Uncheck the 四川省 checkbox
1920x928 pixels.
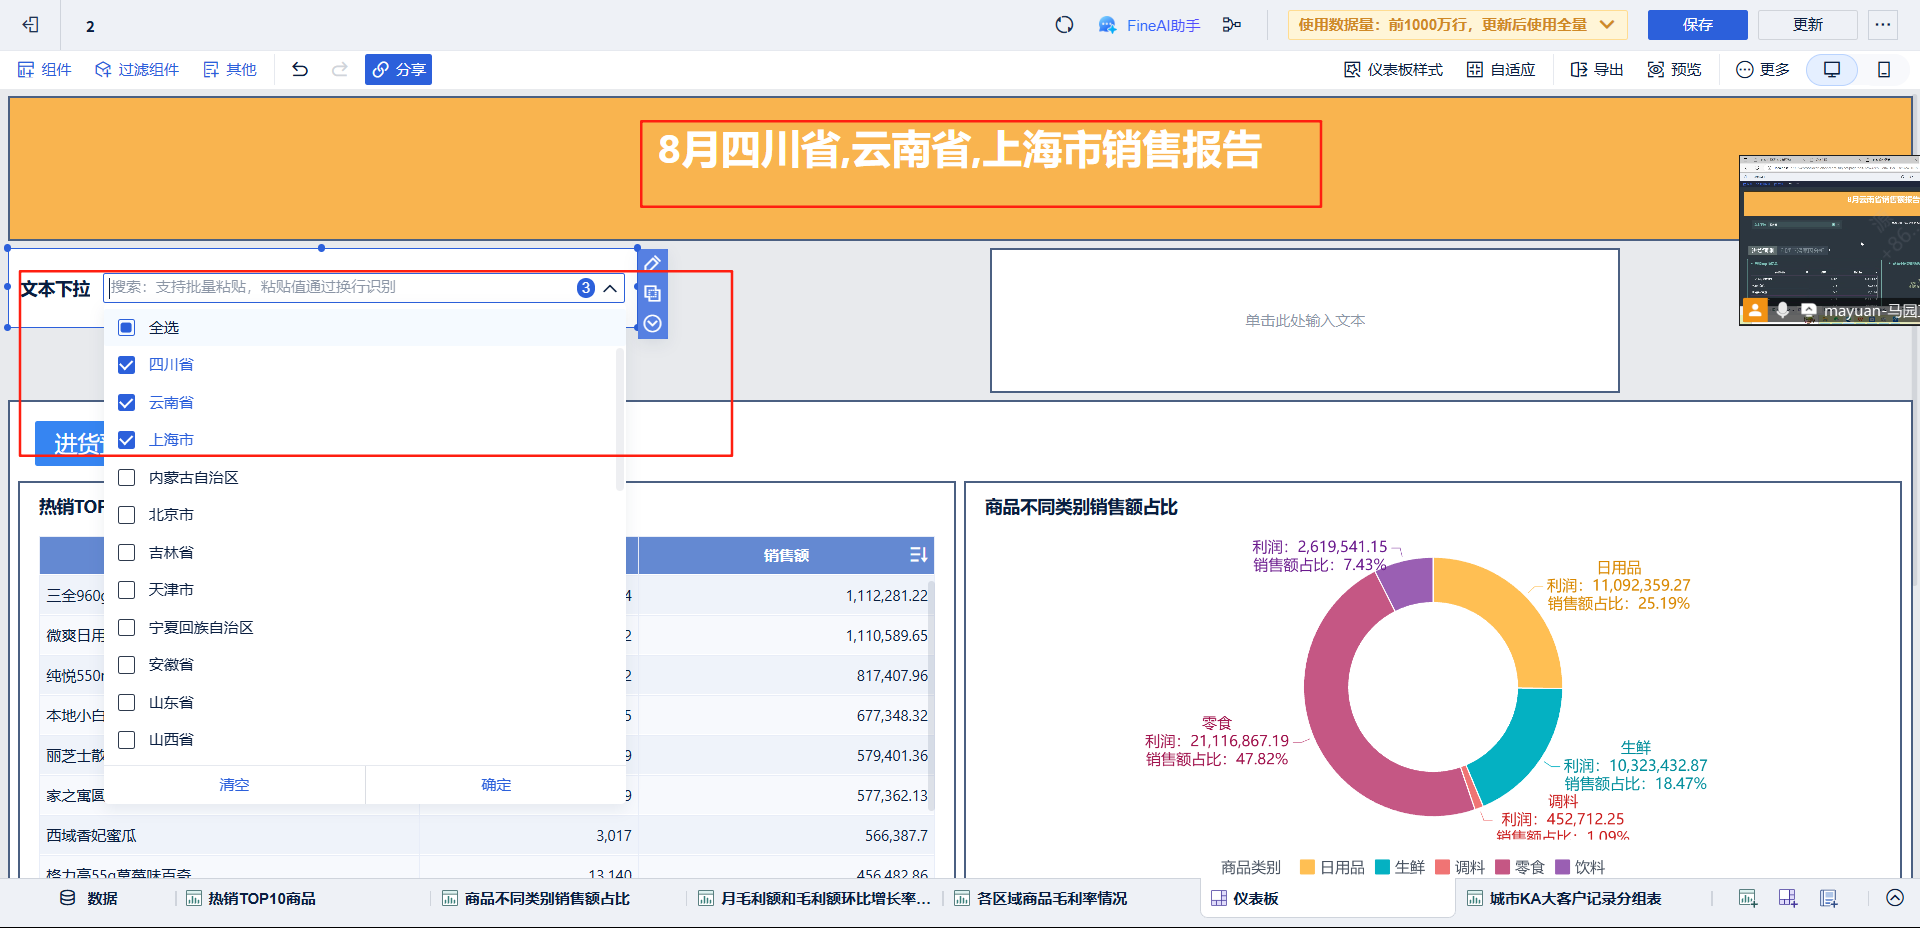(x=127, y=365)
